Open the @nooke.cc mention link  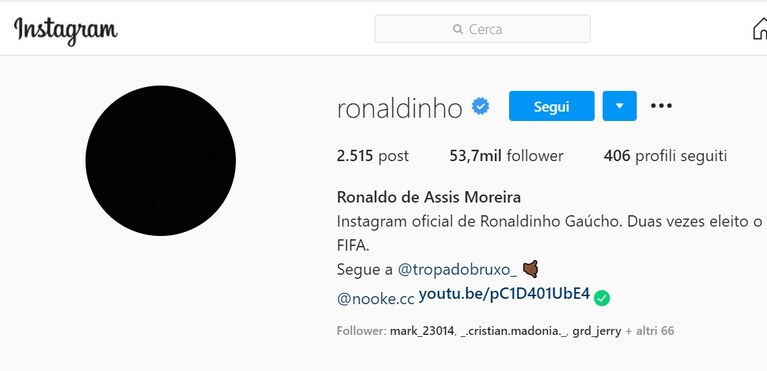coord(376,299)
